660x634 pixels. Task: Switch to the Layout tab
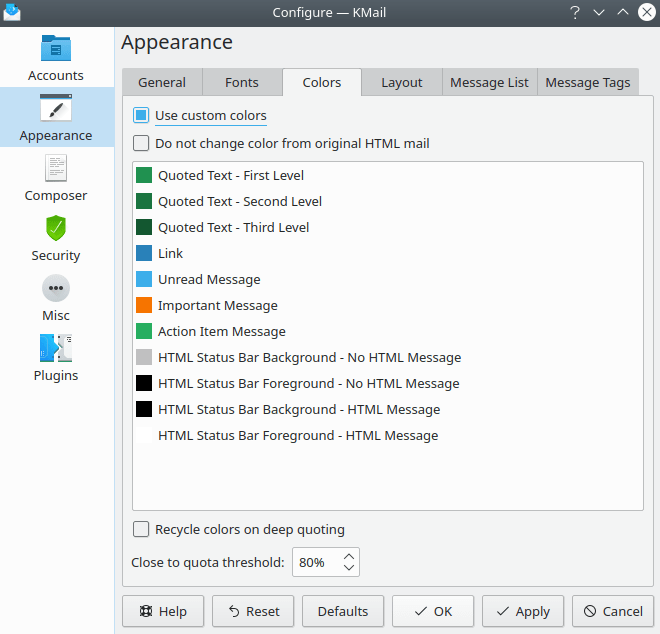pos(401,82)
